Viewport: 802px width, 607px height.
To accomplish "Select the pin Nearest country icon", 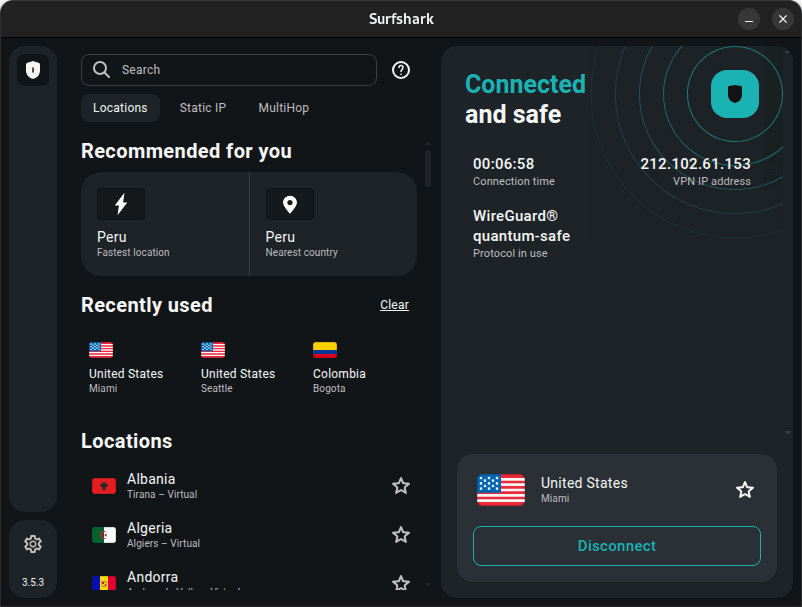I will tap(289, 204).
